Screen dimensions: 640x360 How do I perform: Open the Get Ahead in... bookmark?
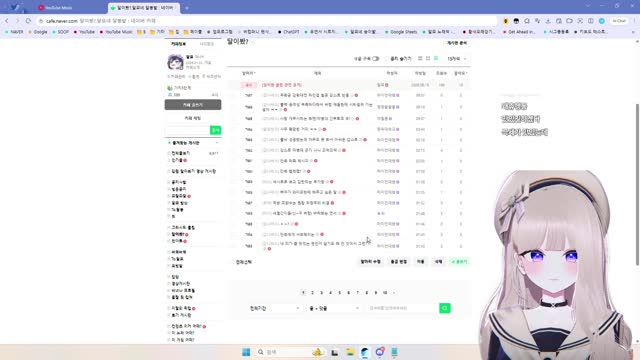521,32
